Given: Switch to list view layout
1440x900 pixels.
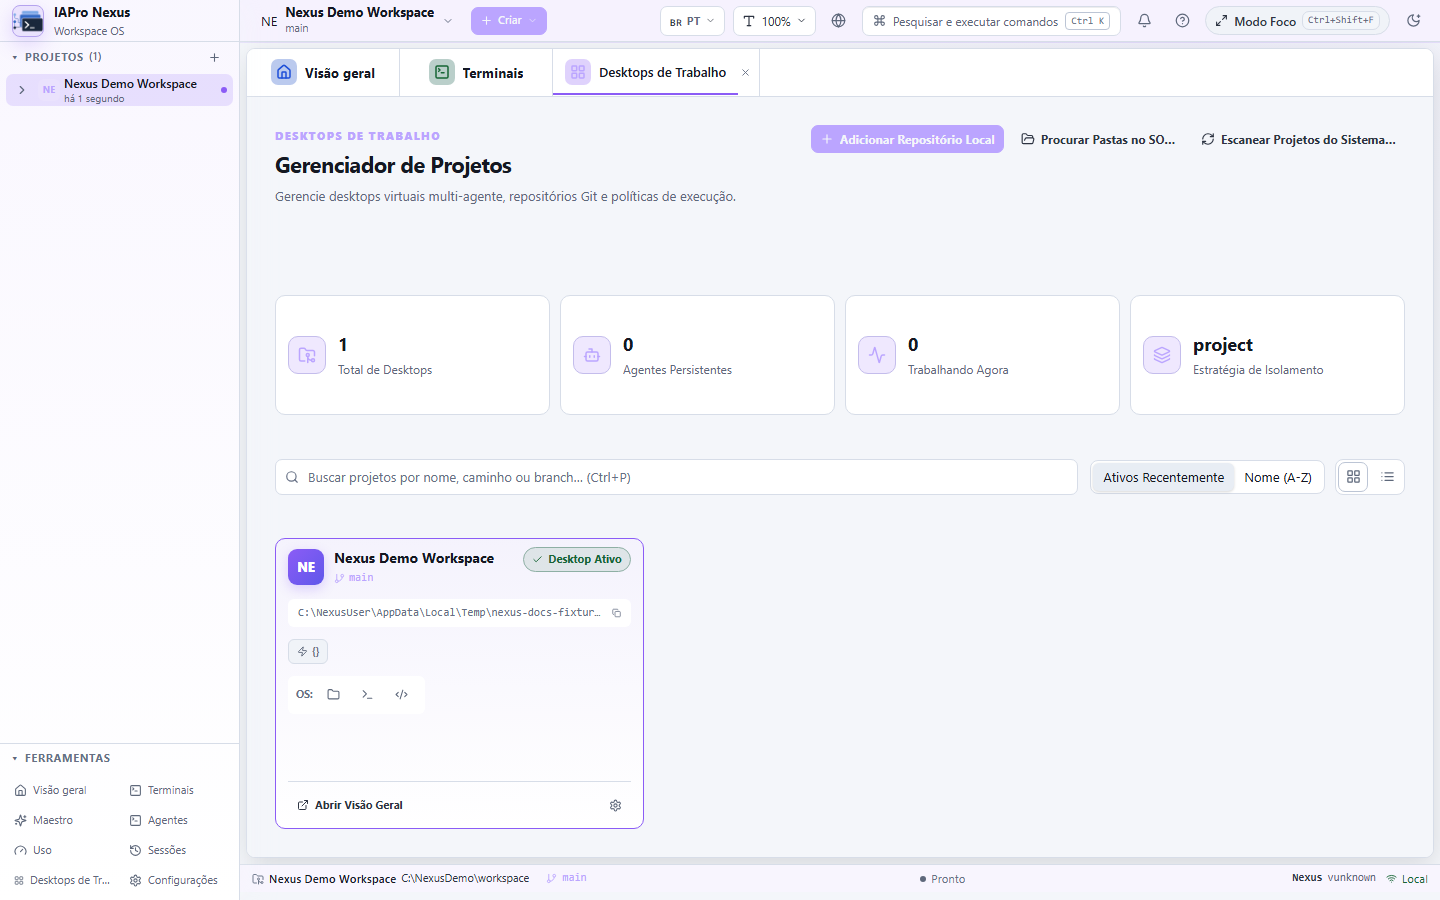Looking at the screenshot, I should tap(1387, 477).
